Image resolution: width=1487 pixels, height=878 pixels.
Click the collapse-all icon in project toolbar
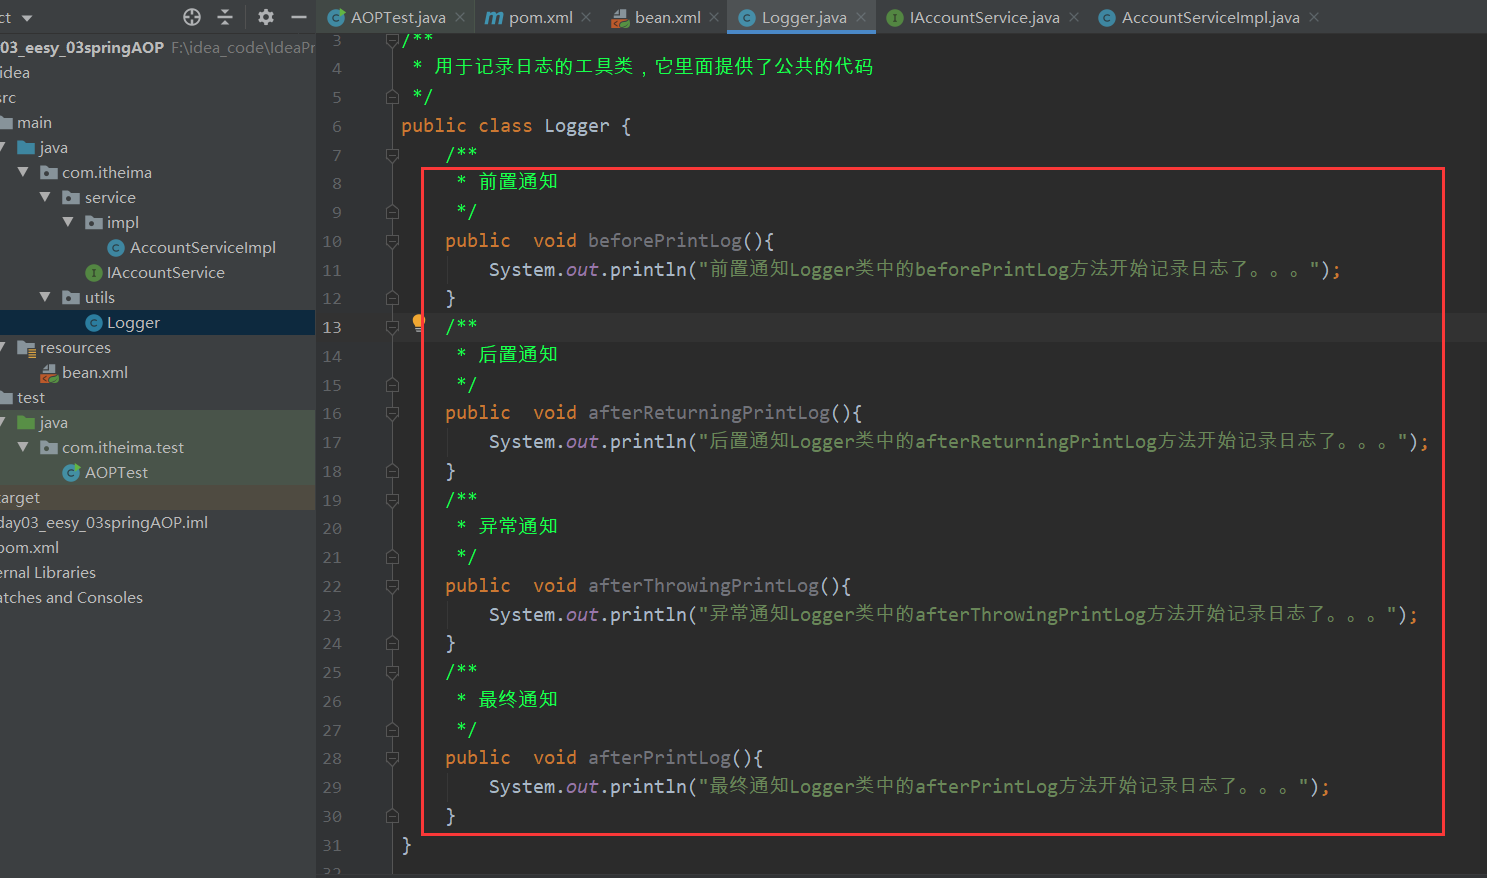(x=225, y=17)
